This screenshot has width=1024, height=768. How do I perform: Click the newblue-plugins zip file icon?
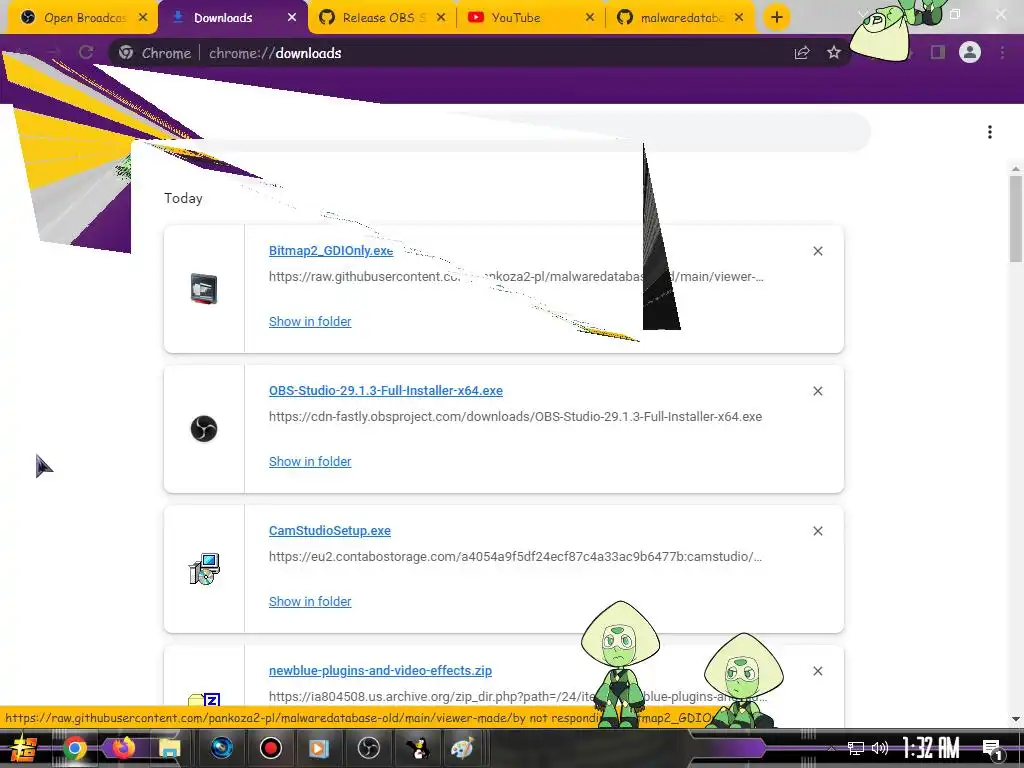[x=204, y=699]
